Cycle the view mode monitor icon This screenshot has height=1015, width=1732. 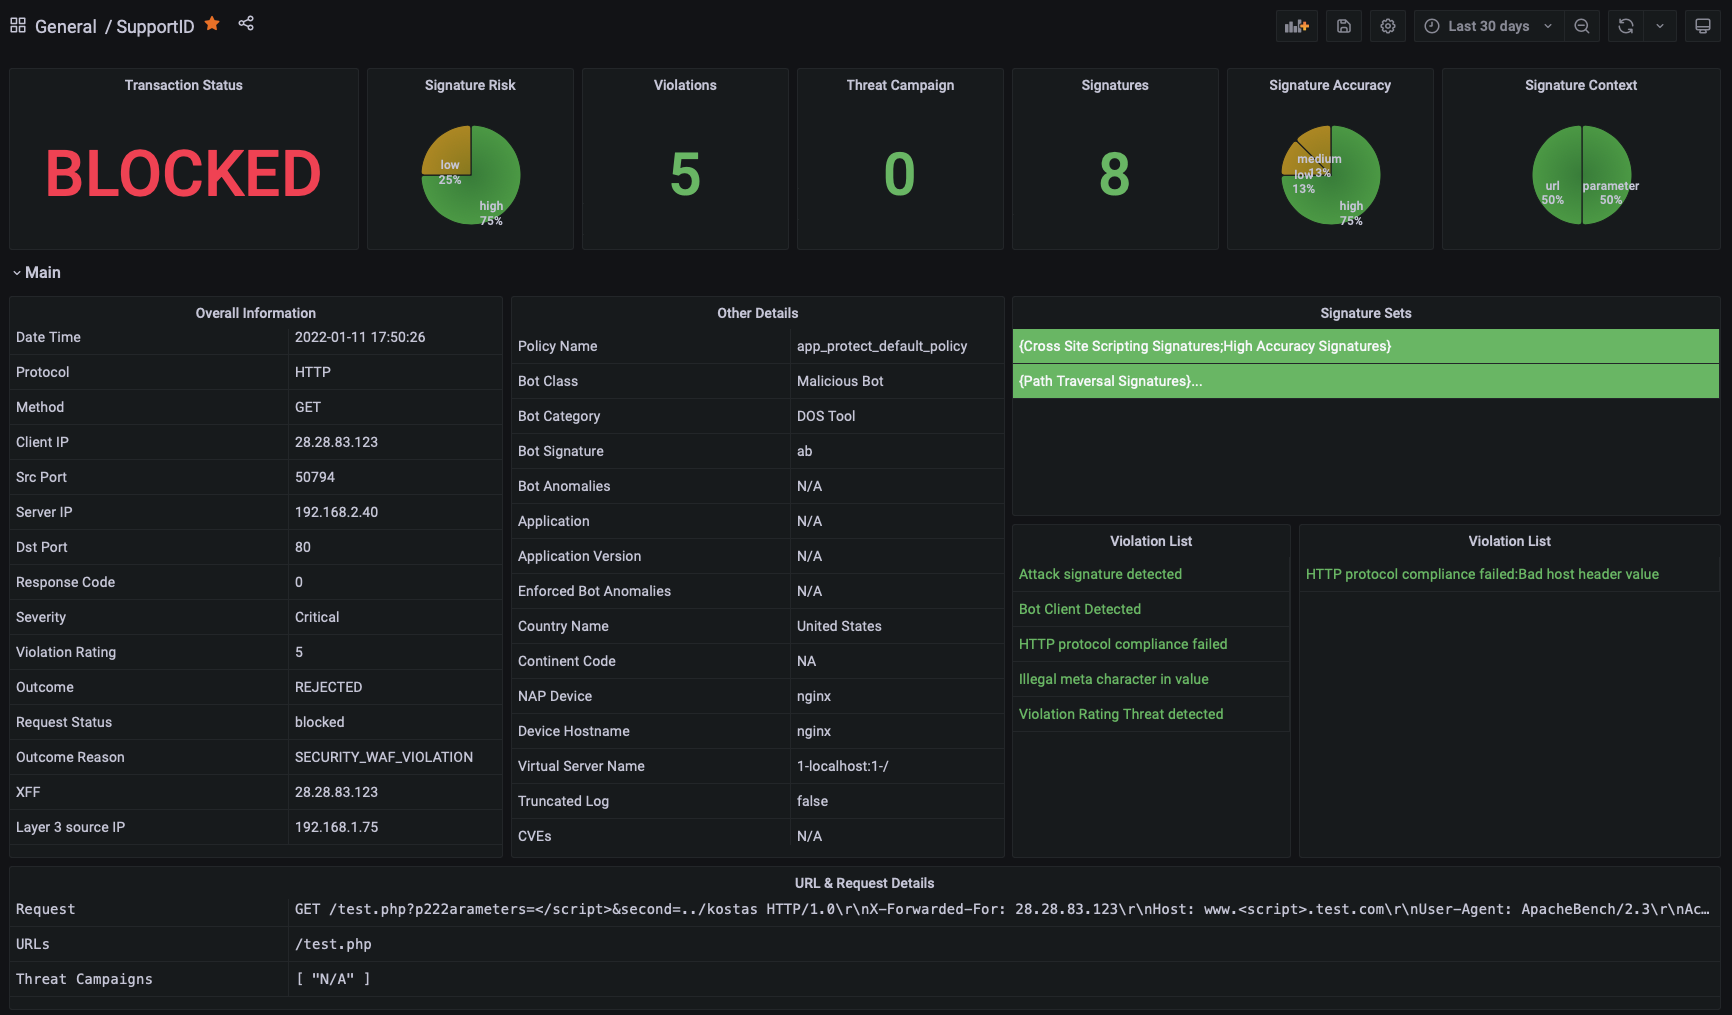[x=1703, y=26]
